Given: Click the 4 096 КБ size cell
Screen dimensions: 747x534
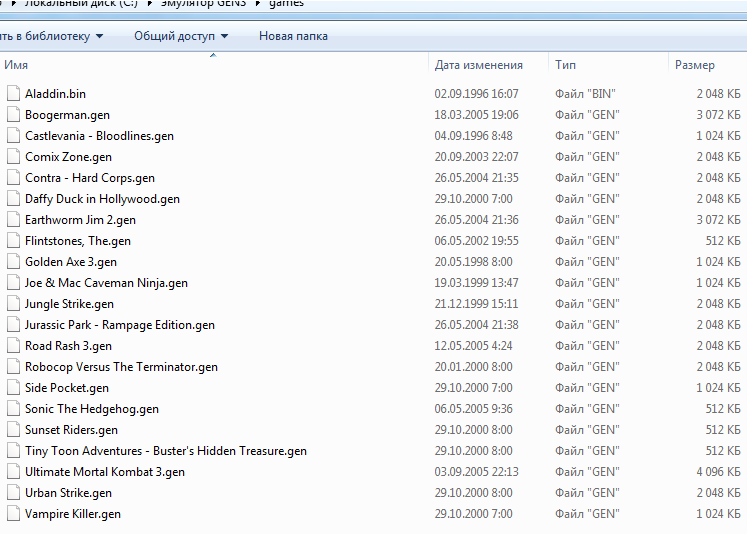Looking at the screenshot, I should pos(718,472).
